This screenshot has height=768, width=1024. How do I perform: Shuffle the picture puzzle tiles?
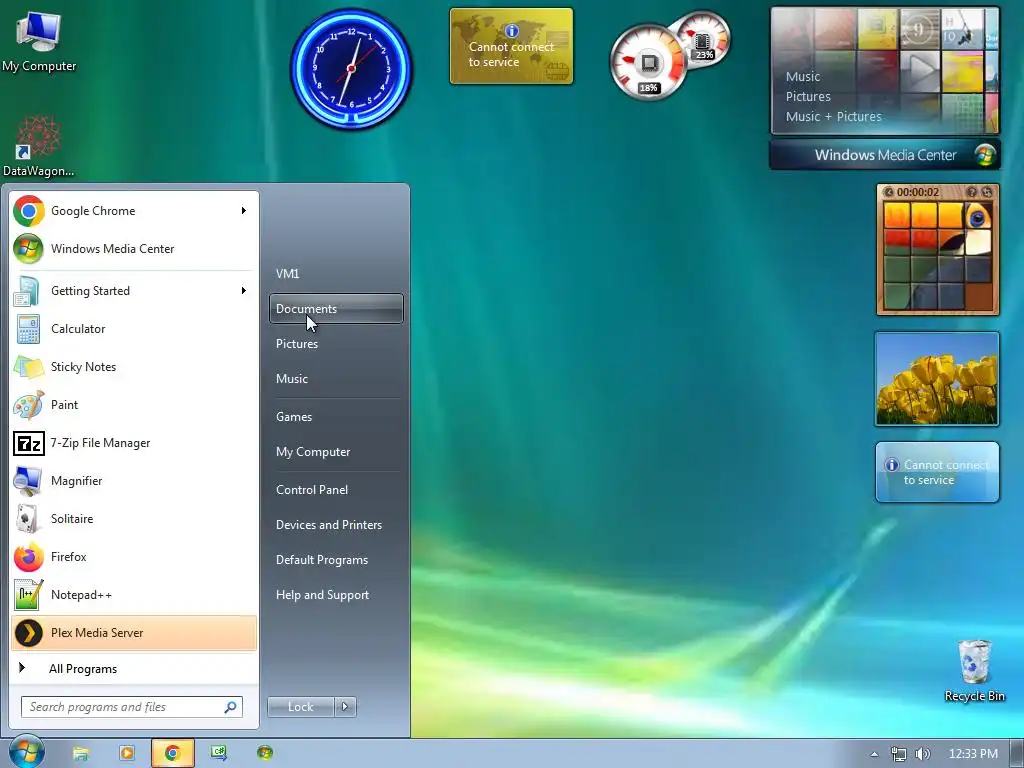(987, 192)
